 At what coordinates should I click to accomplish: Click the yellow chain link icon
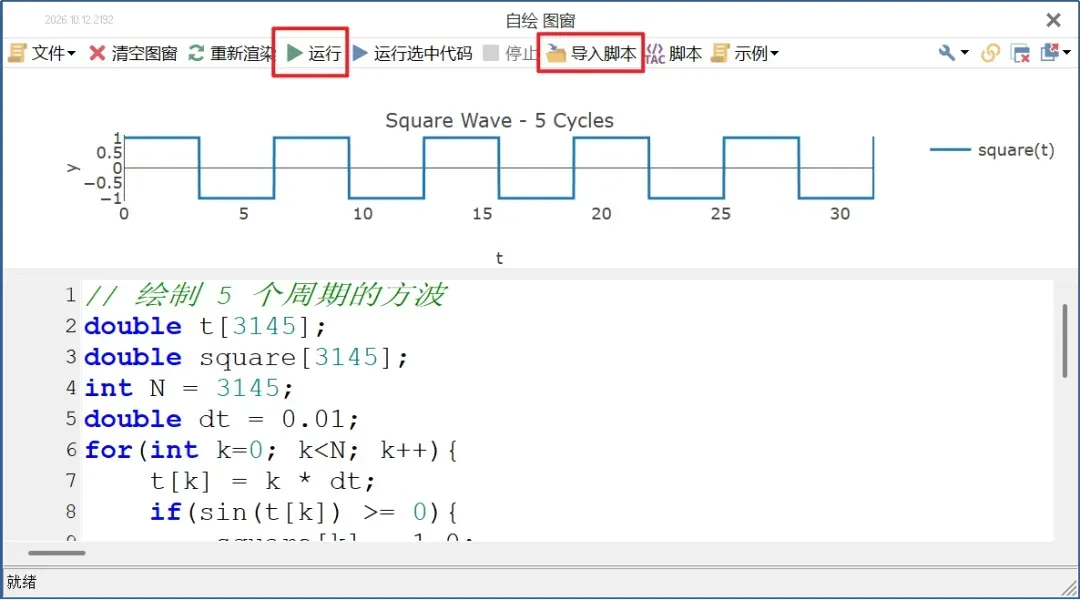point(990,53)
